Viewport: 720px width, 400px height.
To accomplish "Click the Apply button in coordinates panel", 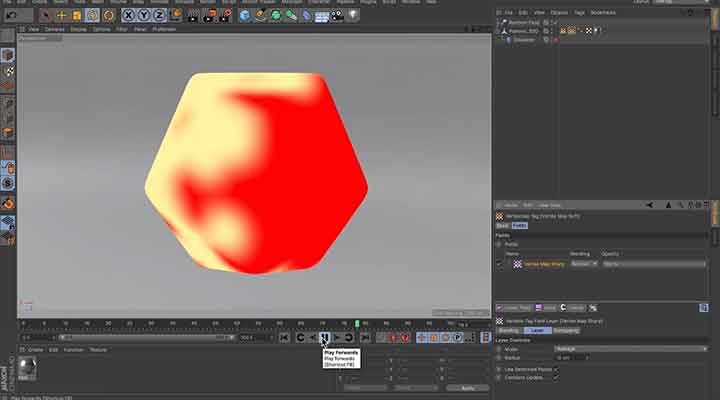I will [467, 388].
